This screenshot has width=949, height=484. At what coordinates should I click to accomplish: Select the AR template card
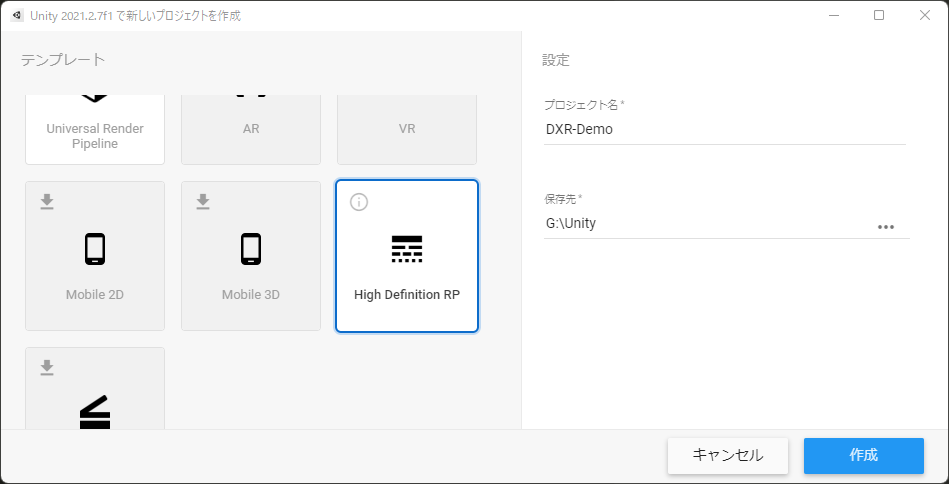coord(251,129)
